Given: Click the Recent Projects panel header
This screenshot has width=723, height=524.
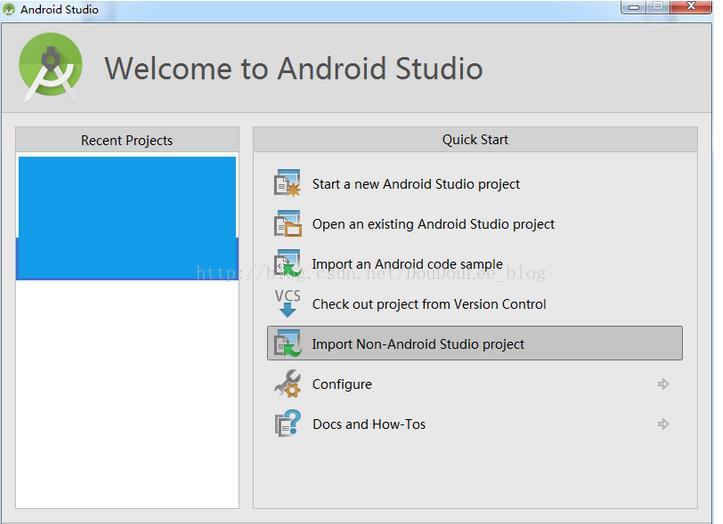Looking at the screenshot, I should coord(127,140).
